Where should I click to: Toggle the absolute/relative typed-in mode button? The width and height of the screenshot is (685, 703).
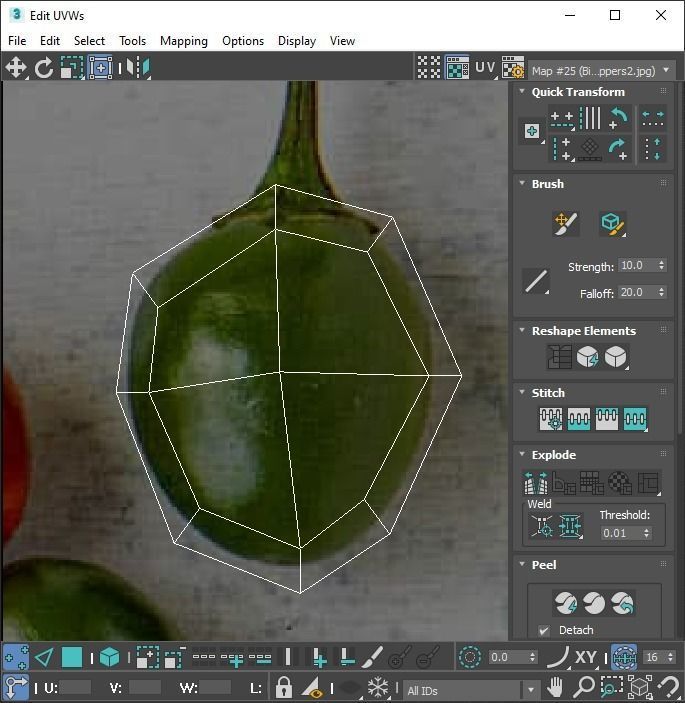pyautogui.click(x=16, y=687)
